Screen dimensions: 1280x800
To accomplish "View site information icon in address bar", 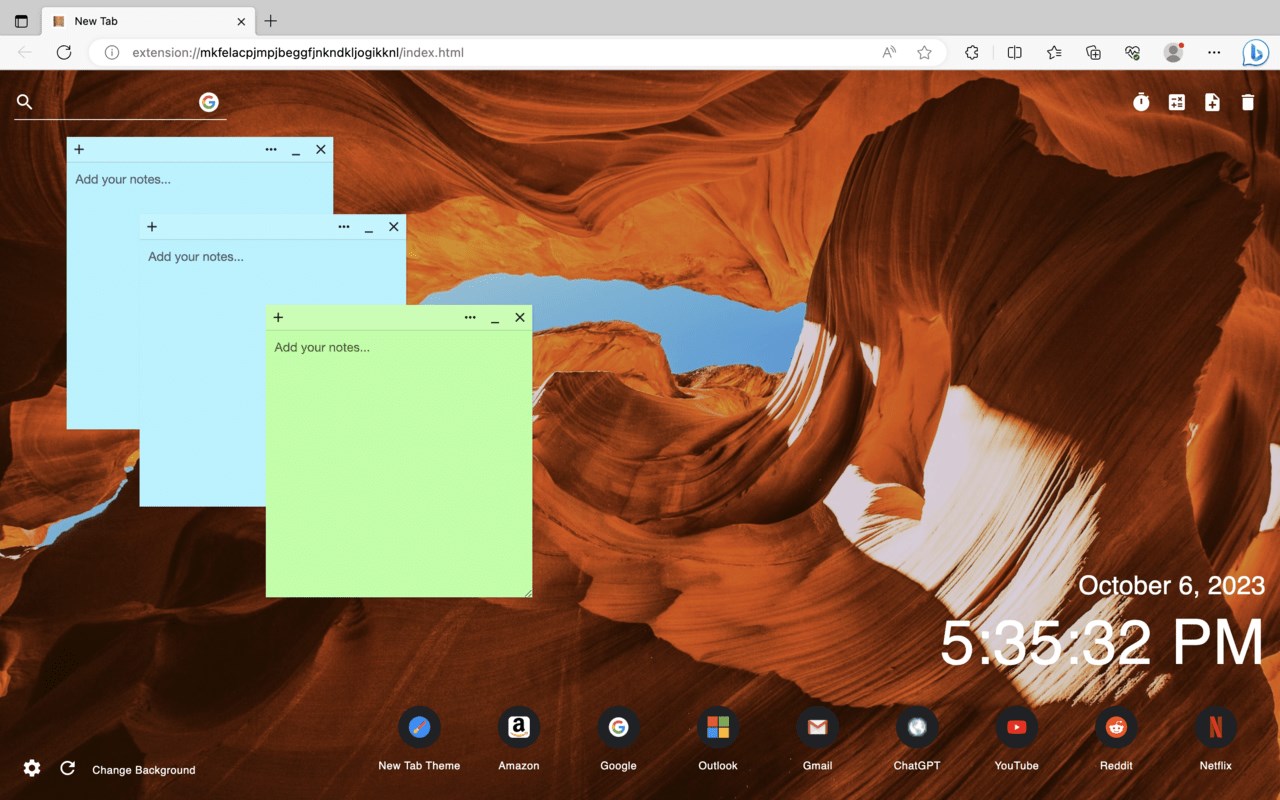I will pyautogui.click(x=112, y=52).
